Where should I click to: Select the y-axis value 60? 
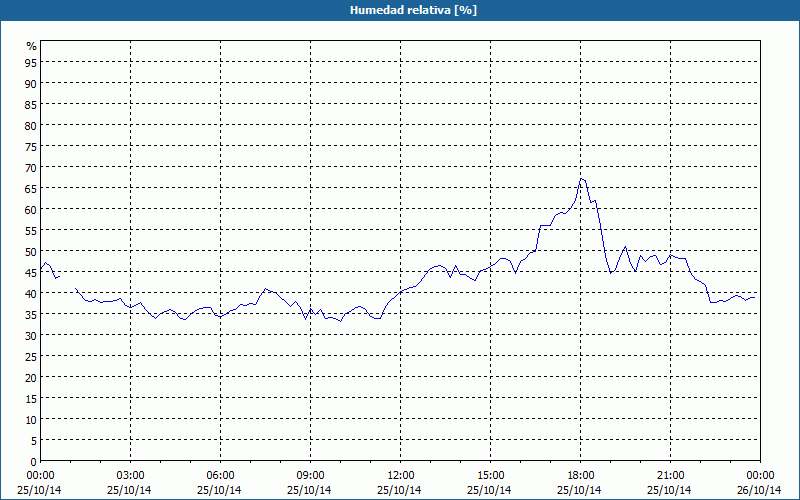coord(31,210)
